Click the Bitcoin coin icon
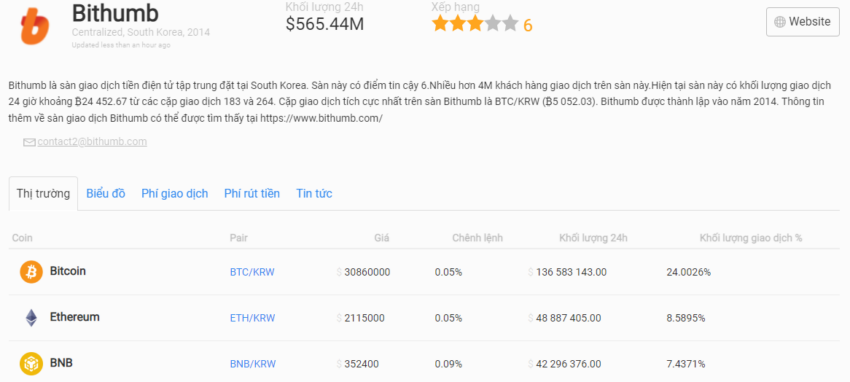The height and width of the screenshot is (382, 850). [x=31, y=271]
